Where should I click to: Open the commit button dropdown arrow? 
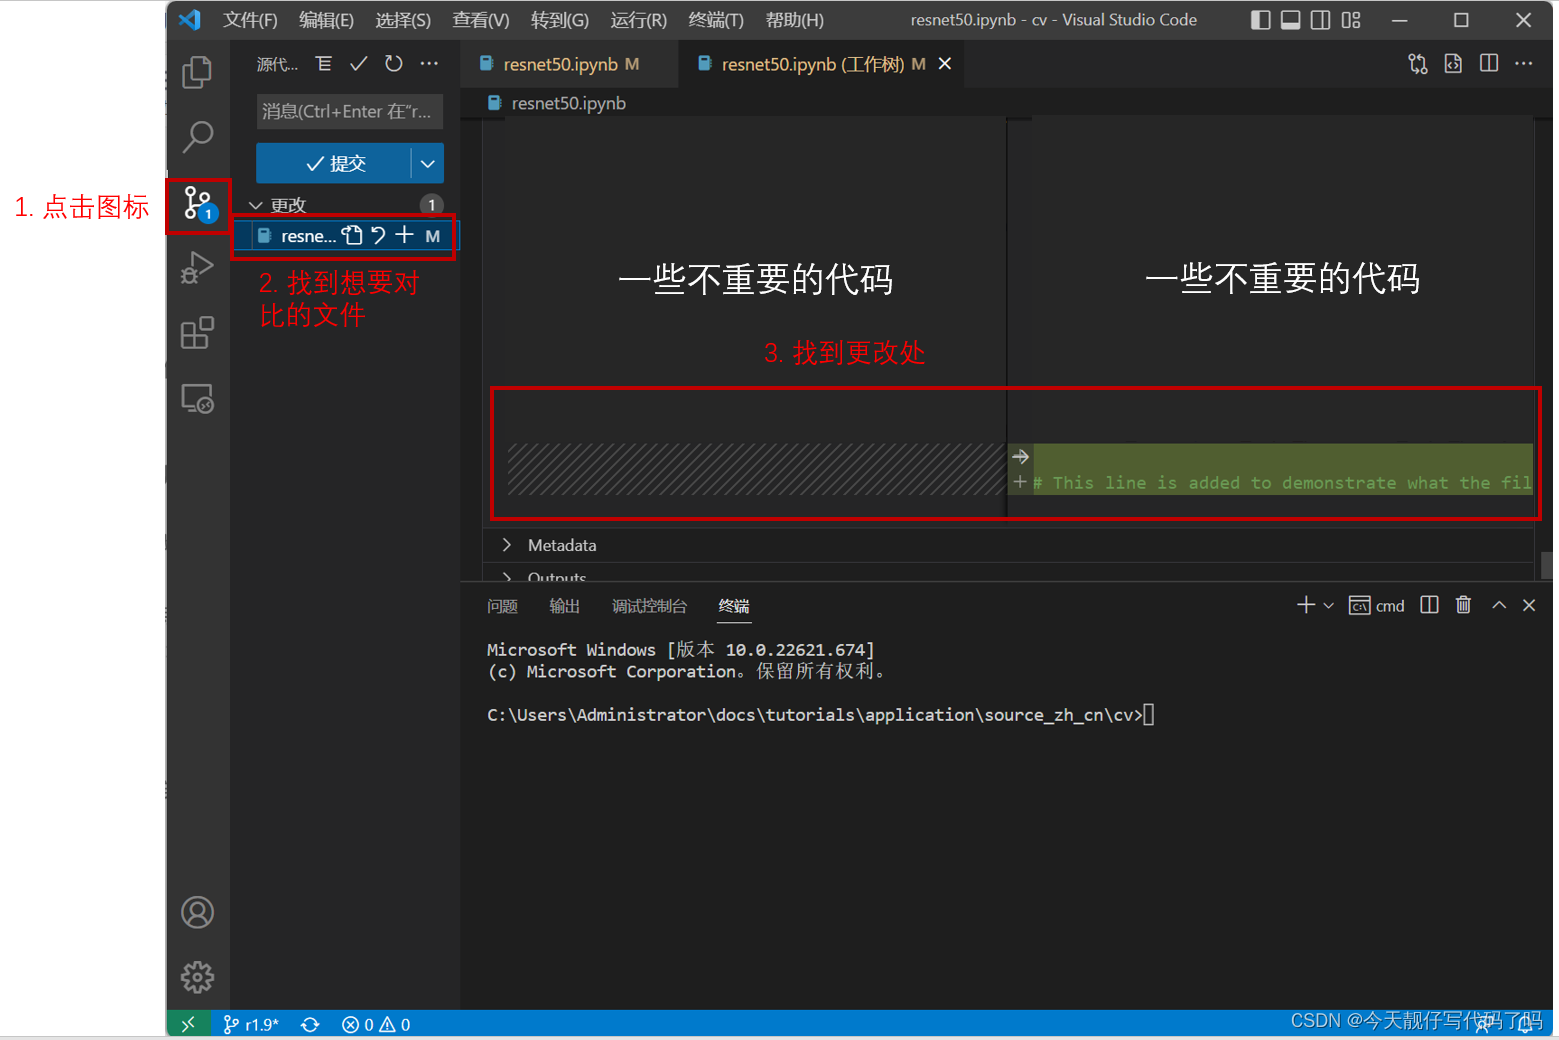[x=428, y=163]
